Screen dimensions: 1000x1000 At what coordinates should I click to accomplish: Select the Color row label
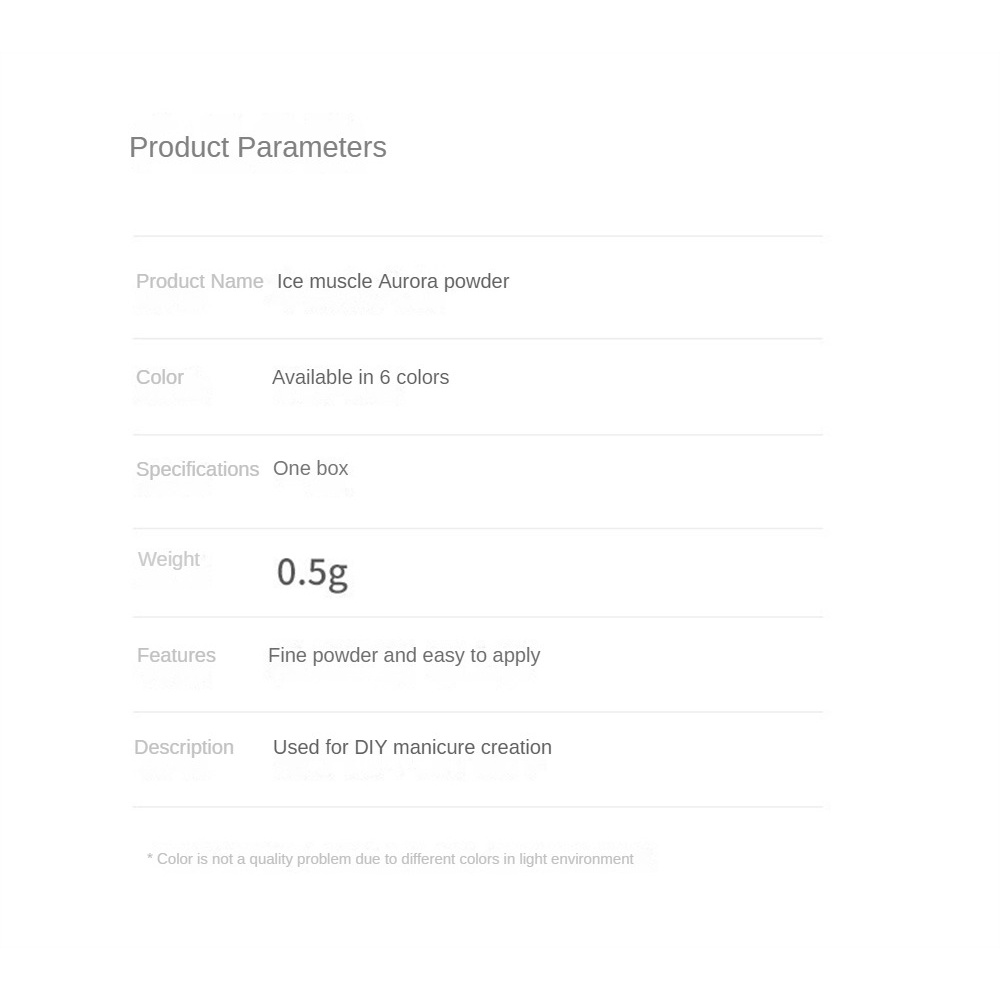click(x=160, y=378)
